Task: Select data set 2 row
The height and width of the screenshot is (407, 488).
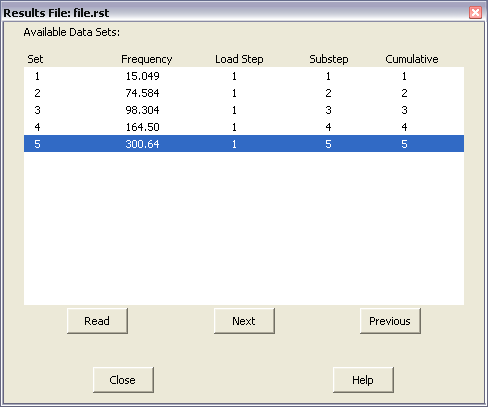Action: 244,93
